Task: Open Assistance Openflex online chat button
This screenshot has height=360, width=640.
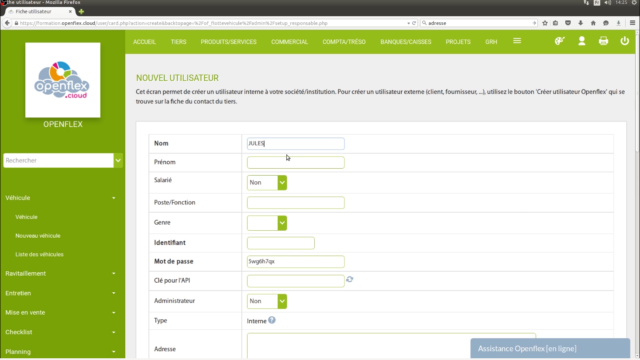Action: (550, 349)
